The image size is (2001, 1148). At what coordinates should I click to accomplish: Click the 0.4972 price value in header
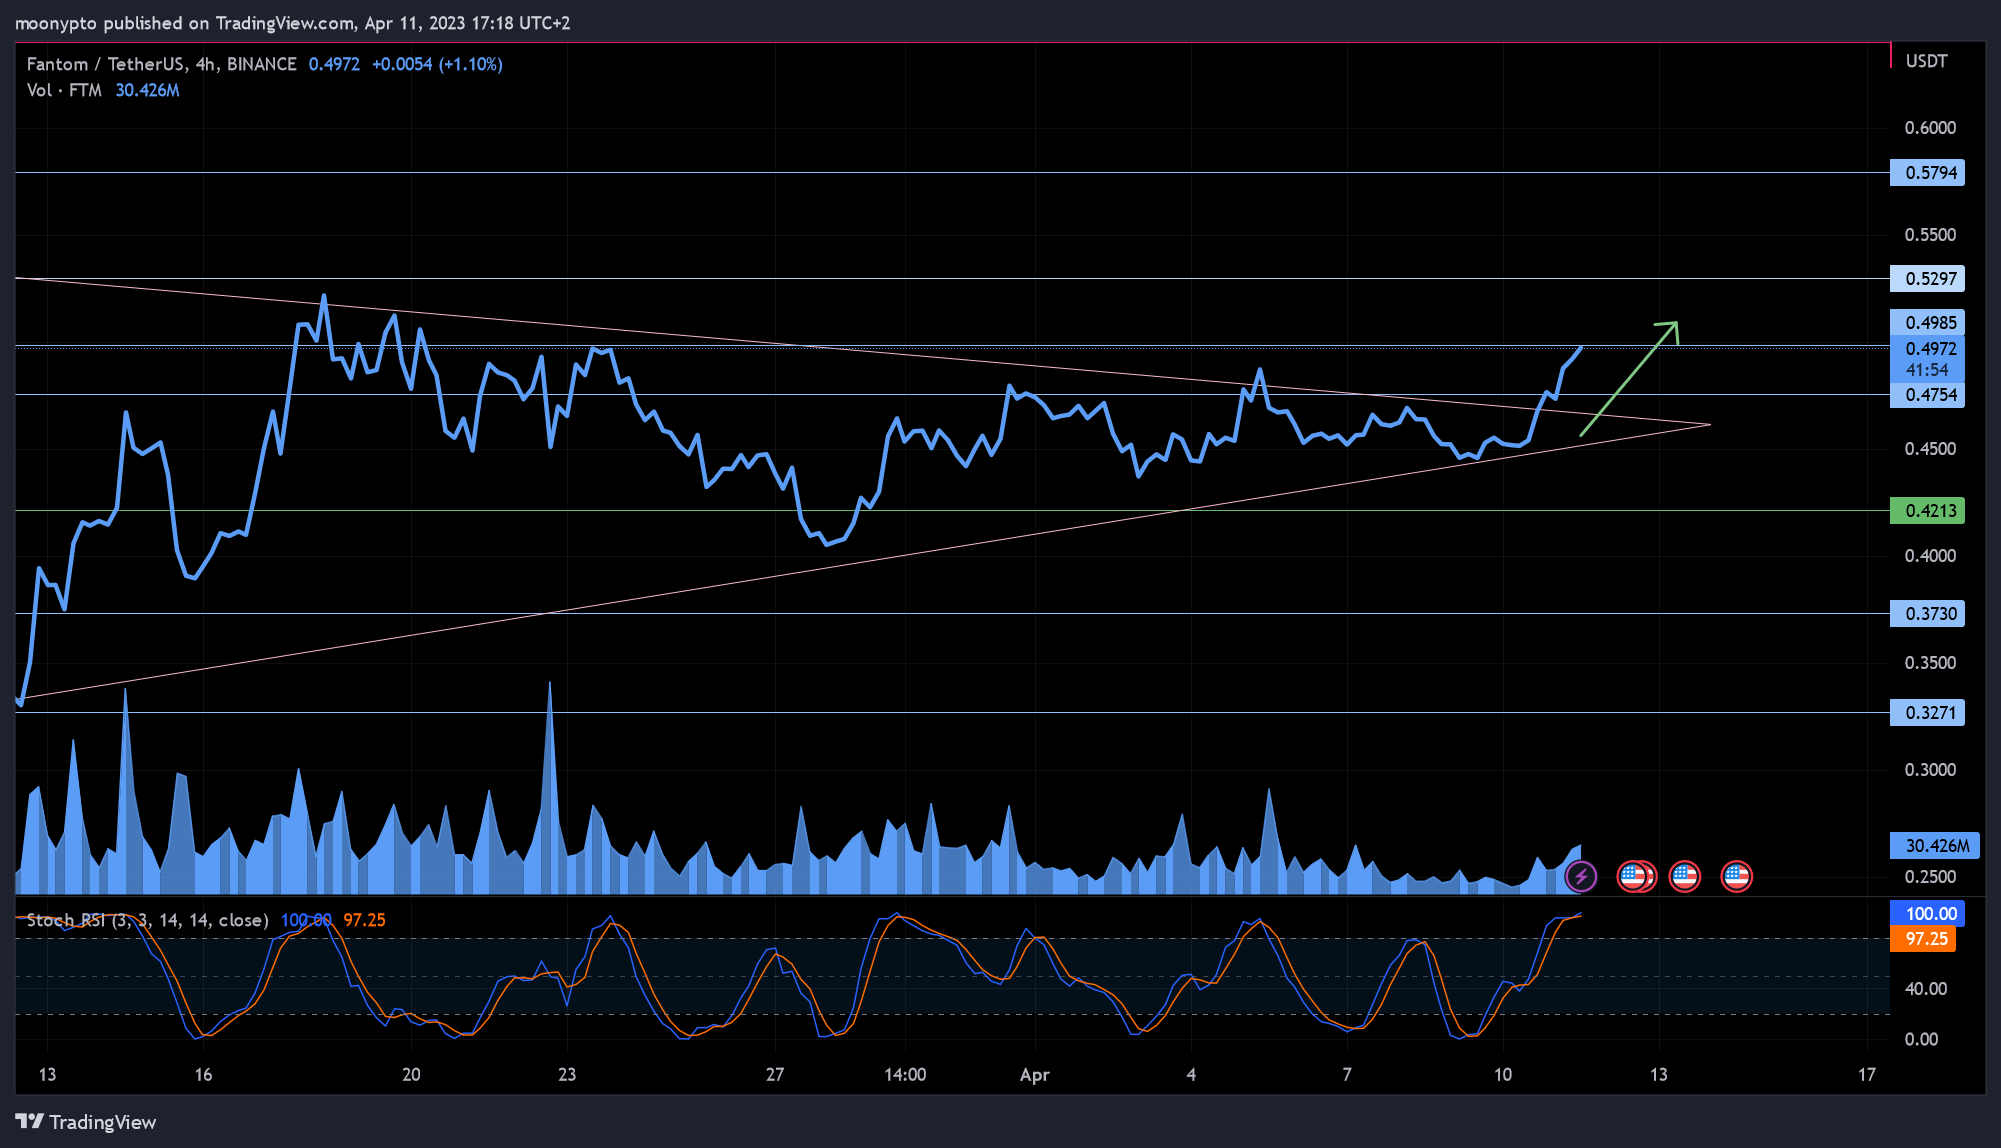pos(334,64)
